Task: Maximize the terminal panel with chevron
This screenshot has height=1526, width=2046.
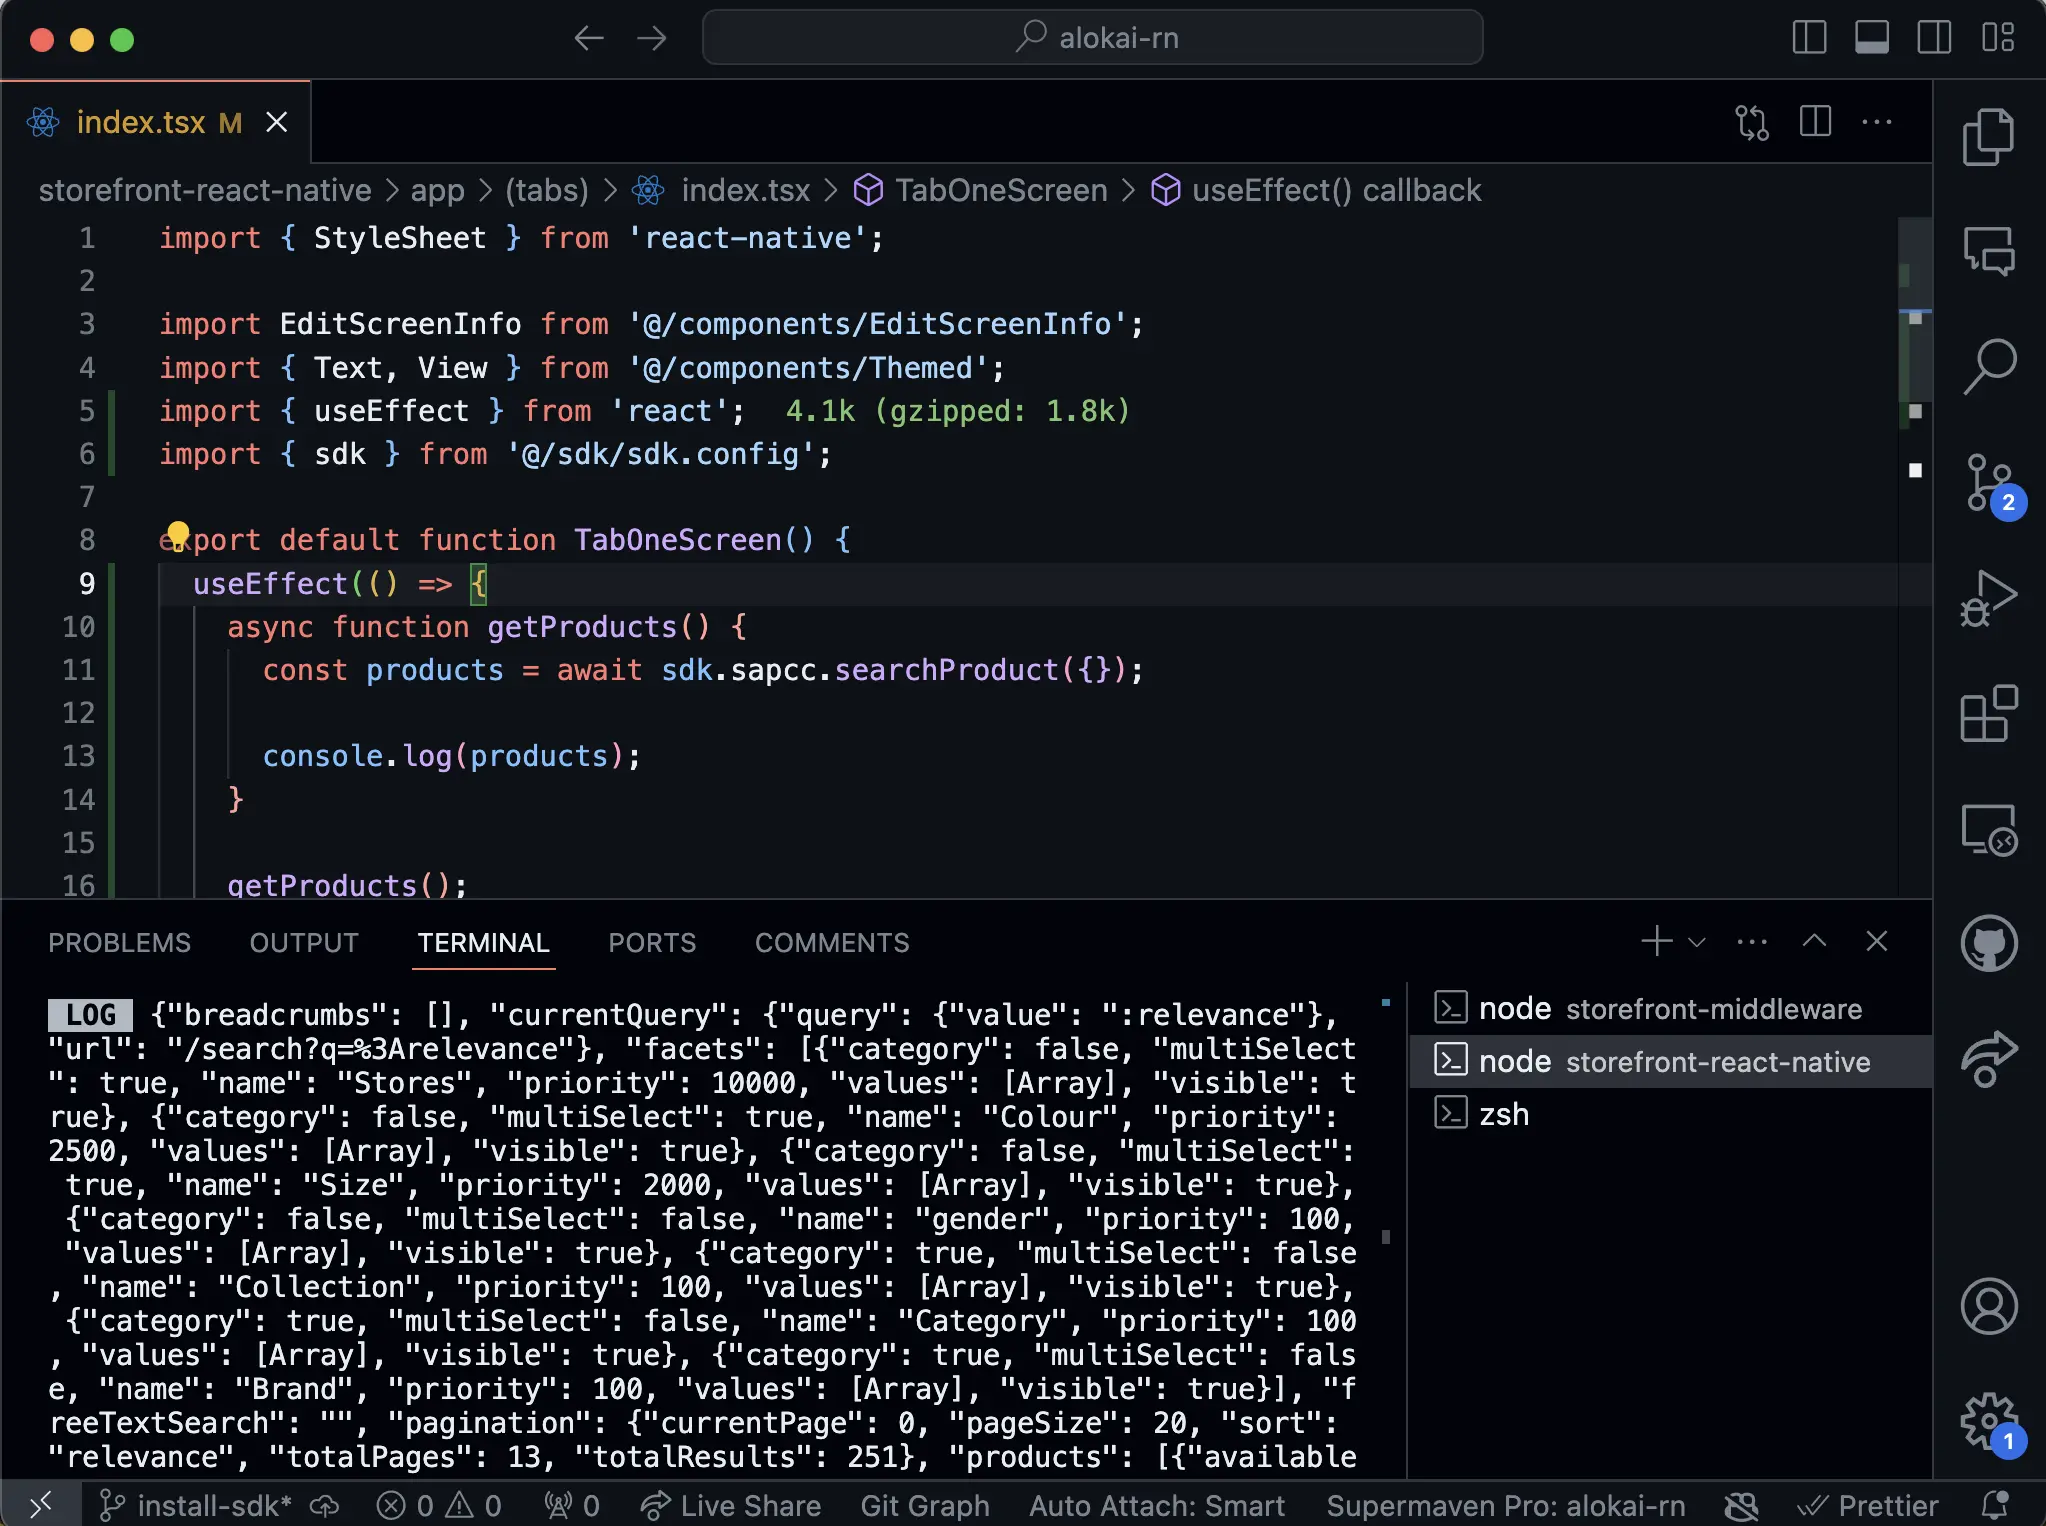Action: (1814, 942)
